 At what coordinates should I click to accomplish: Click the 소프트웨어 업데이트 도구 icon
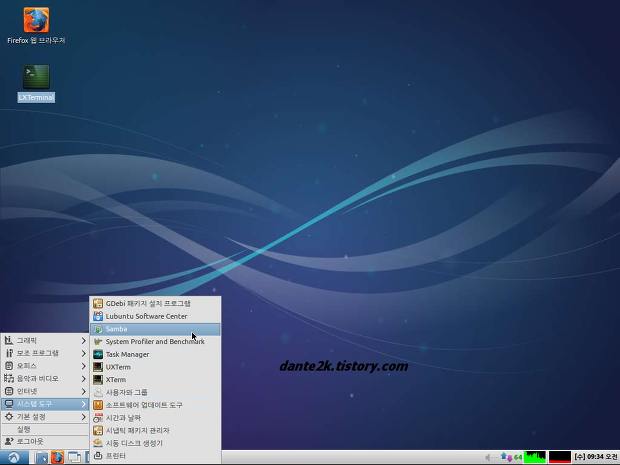tap(98, 405)
